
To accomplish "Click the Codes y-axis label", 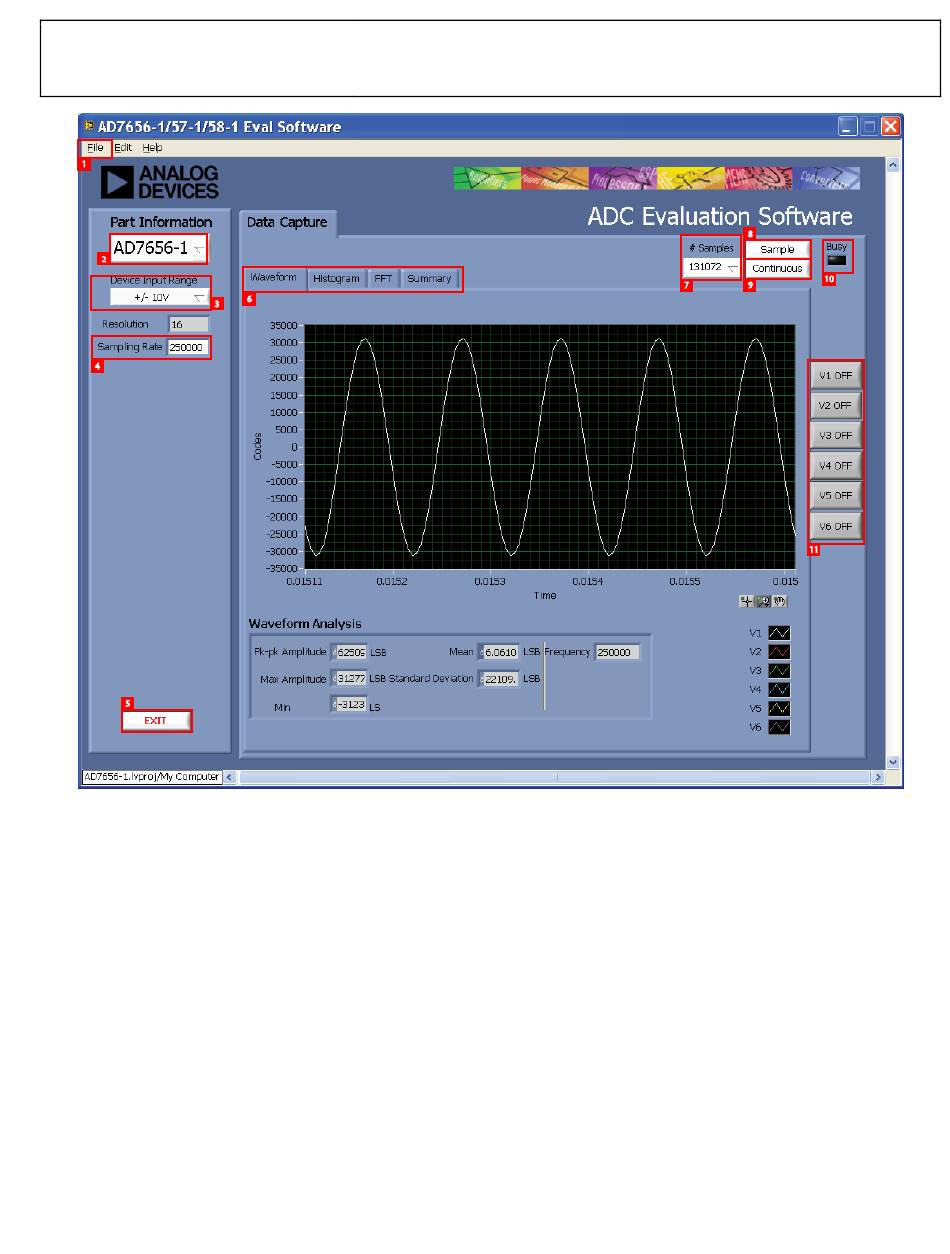I will 256,446.
